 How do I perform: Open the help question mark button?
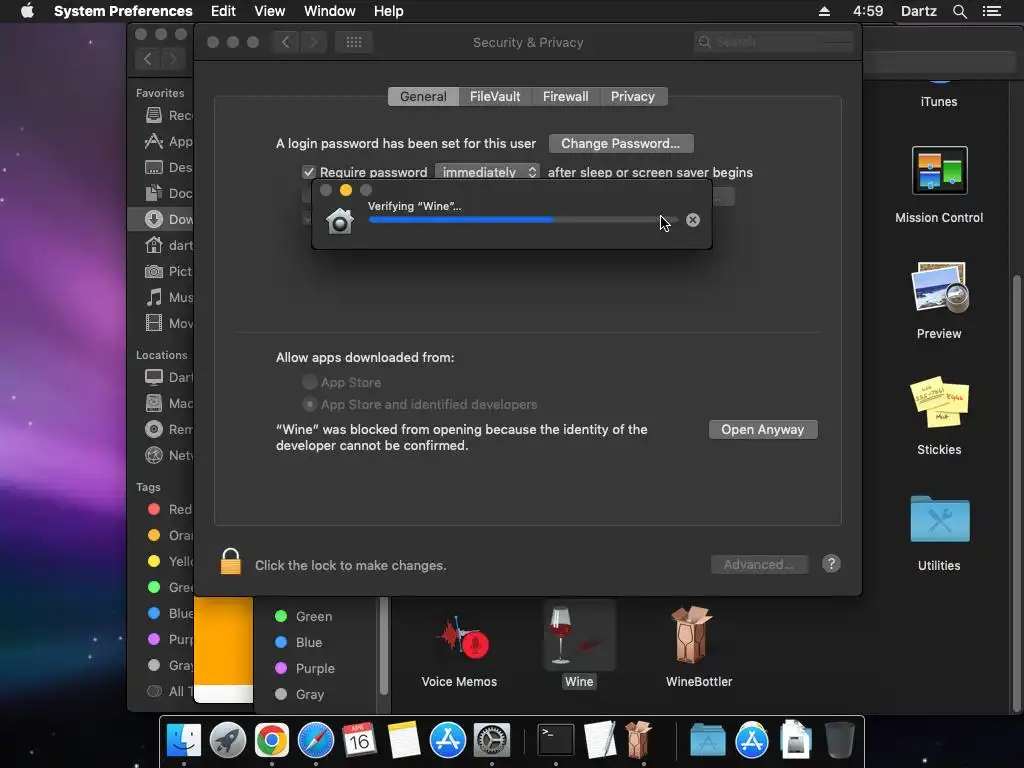pos(831,564)
